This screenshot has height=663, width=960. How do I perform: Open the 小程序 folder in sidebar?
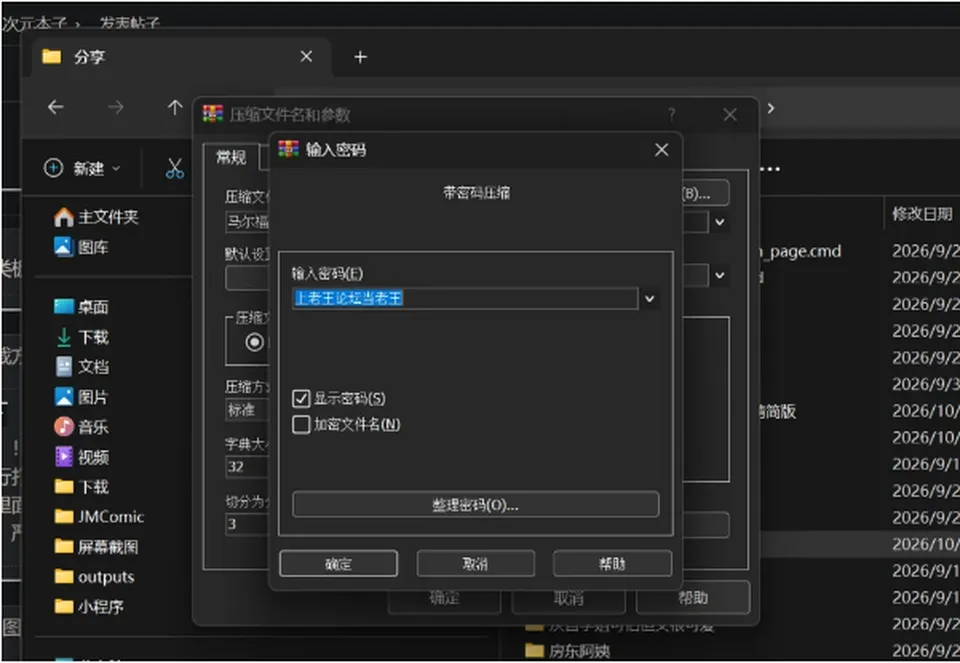[89, 606]
